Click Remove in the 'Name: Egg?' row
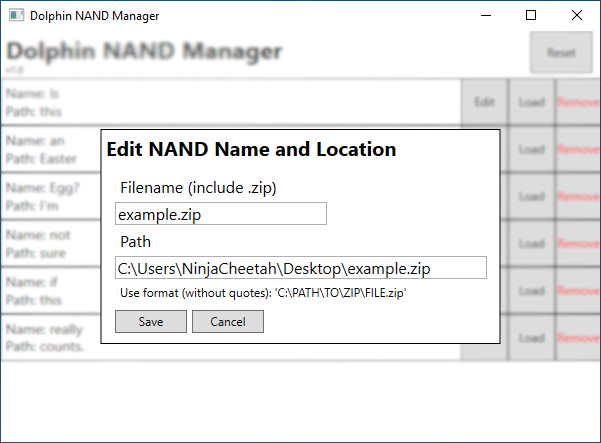This screenshot has width=601, height=443. (578, 196)
